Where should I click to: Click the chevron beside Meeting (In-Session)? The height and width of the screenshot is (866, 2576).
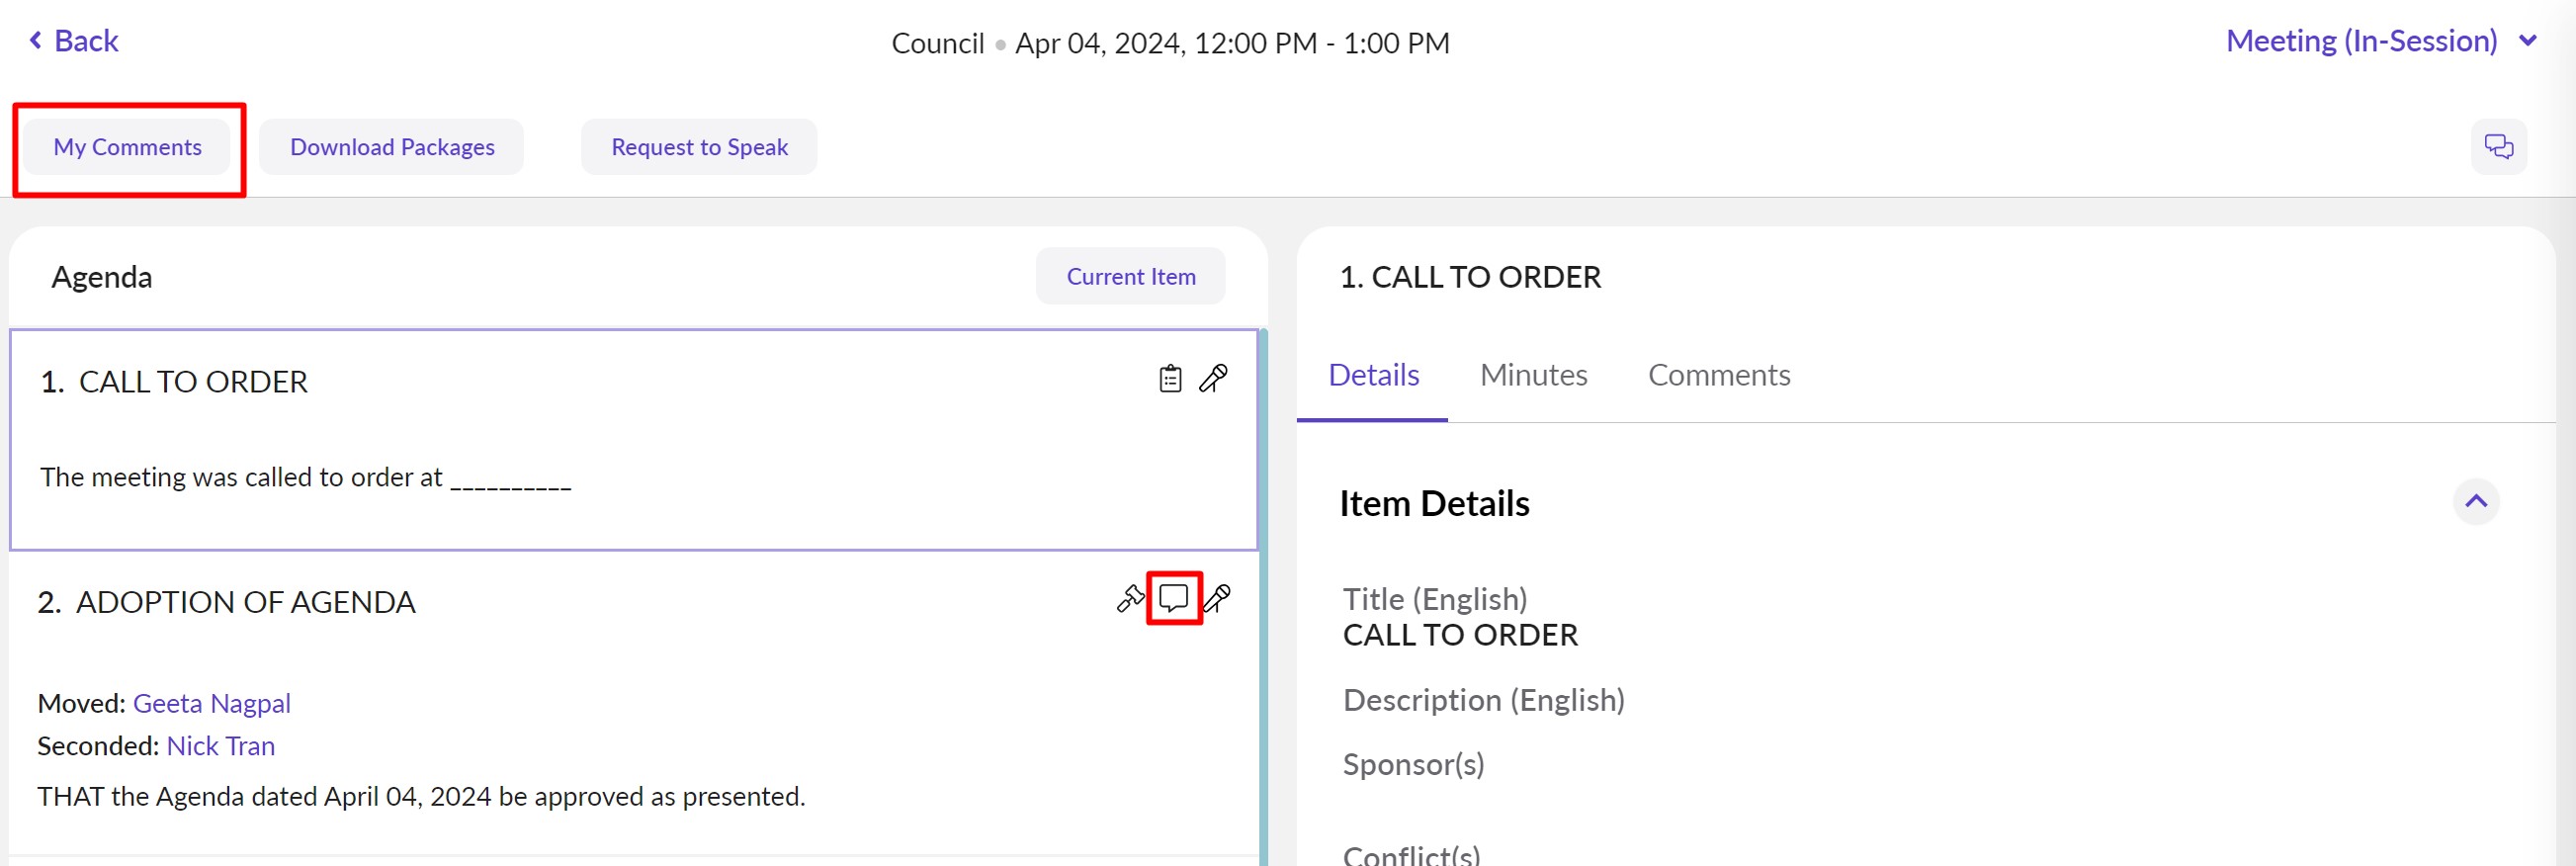(2528, 41)
